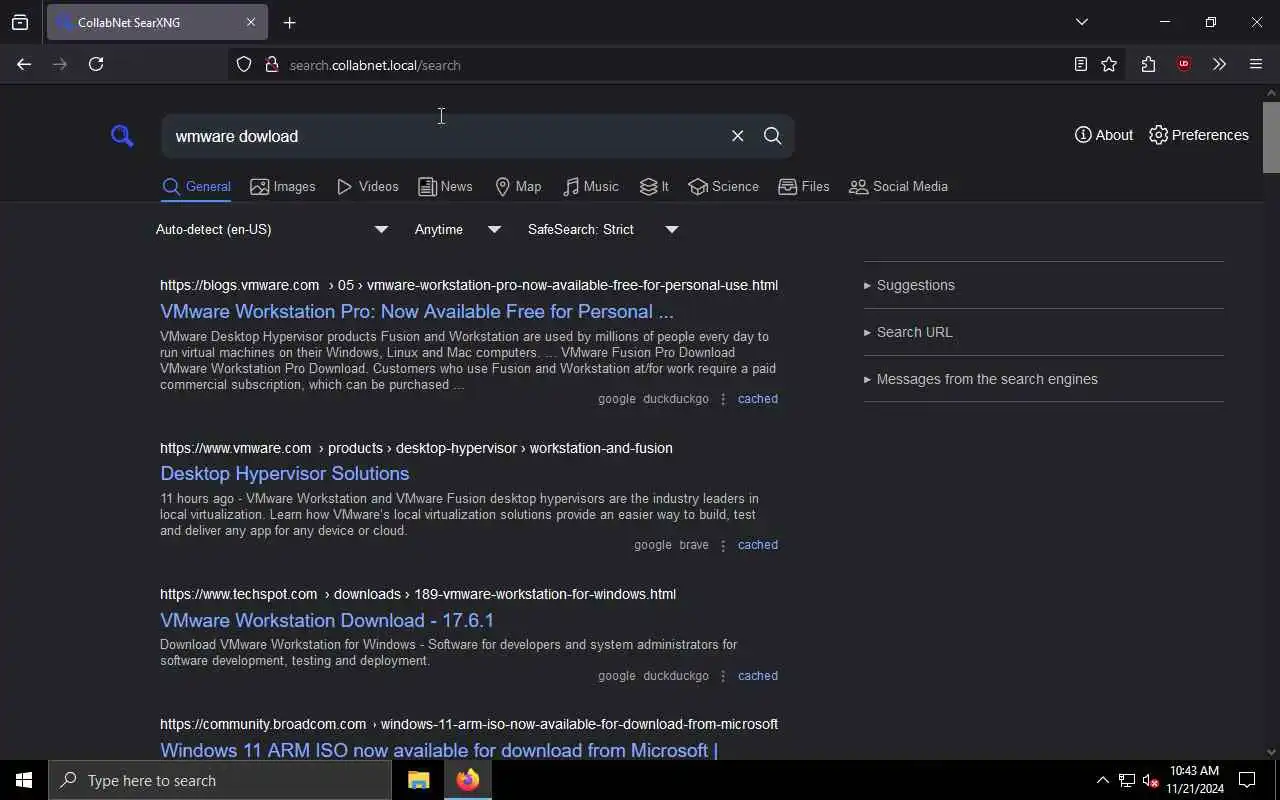
Task: Show hidden system tray icons
Action: 1102,780
